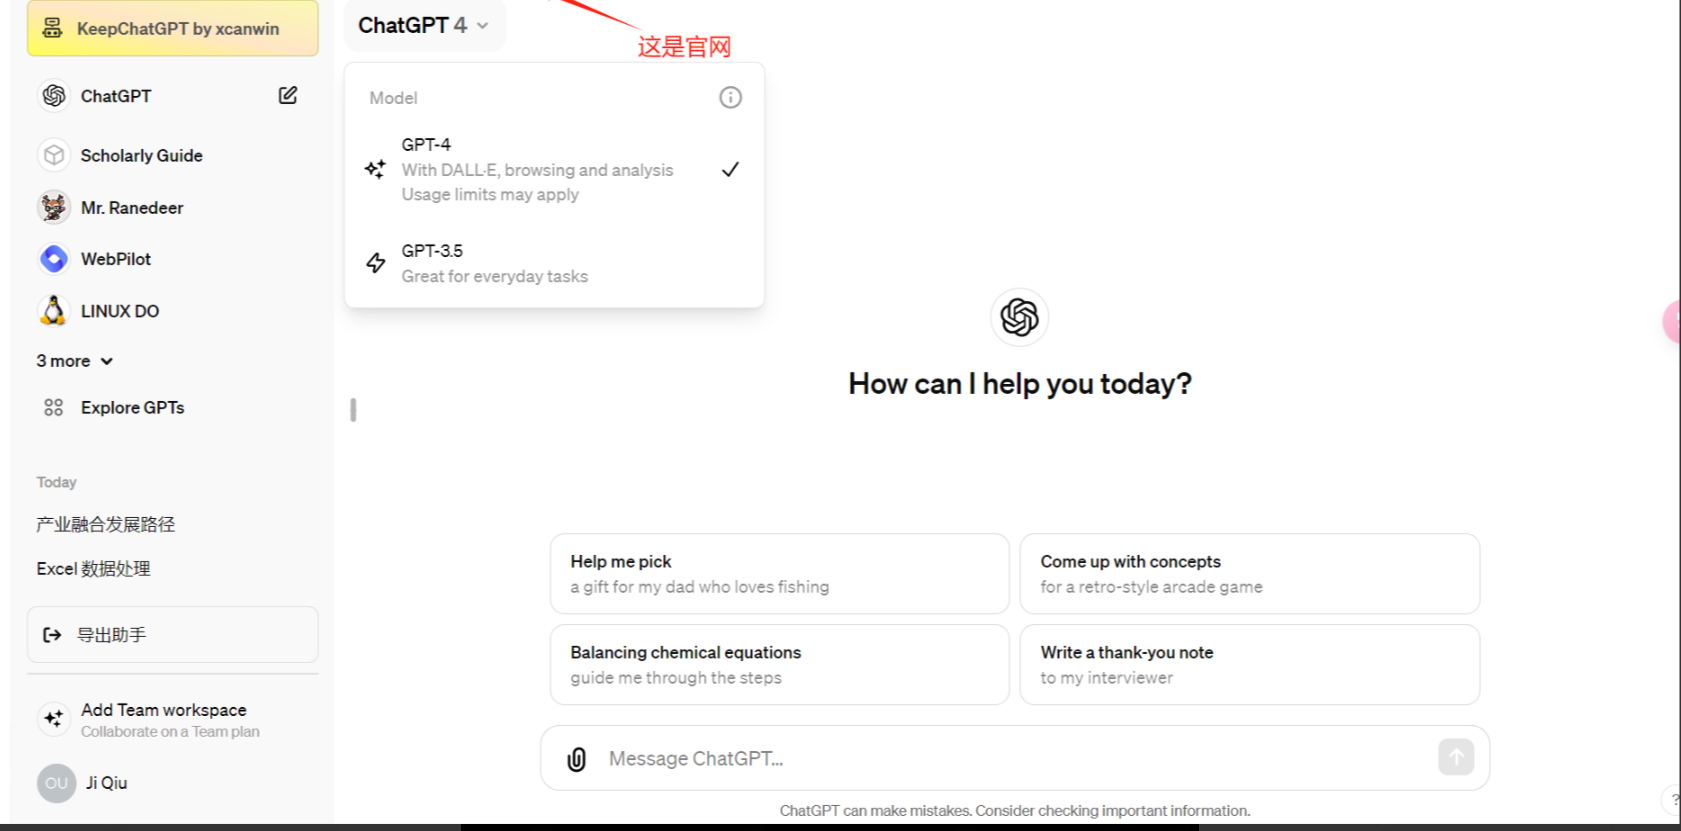The height and width of the screenshot is (831, 1681).
Task: Click the sidebar collapse handle
Action: [353, 410]
